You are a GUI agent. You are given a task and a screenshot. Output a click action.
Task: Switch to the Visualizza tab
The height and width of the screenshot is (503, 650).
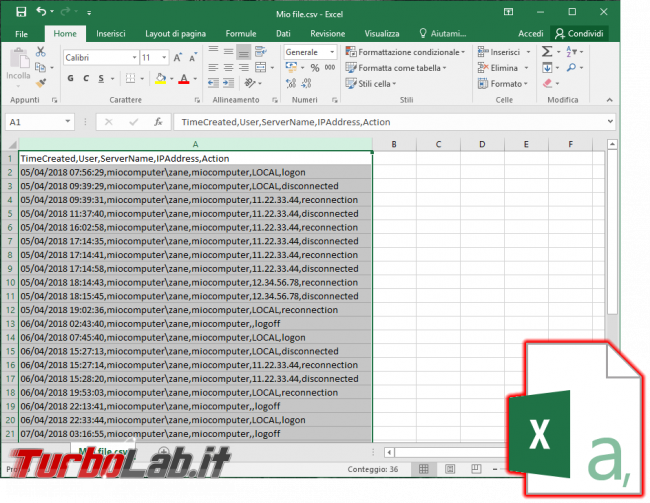(x=382, y=34)
